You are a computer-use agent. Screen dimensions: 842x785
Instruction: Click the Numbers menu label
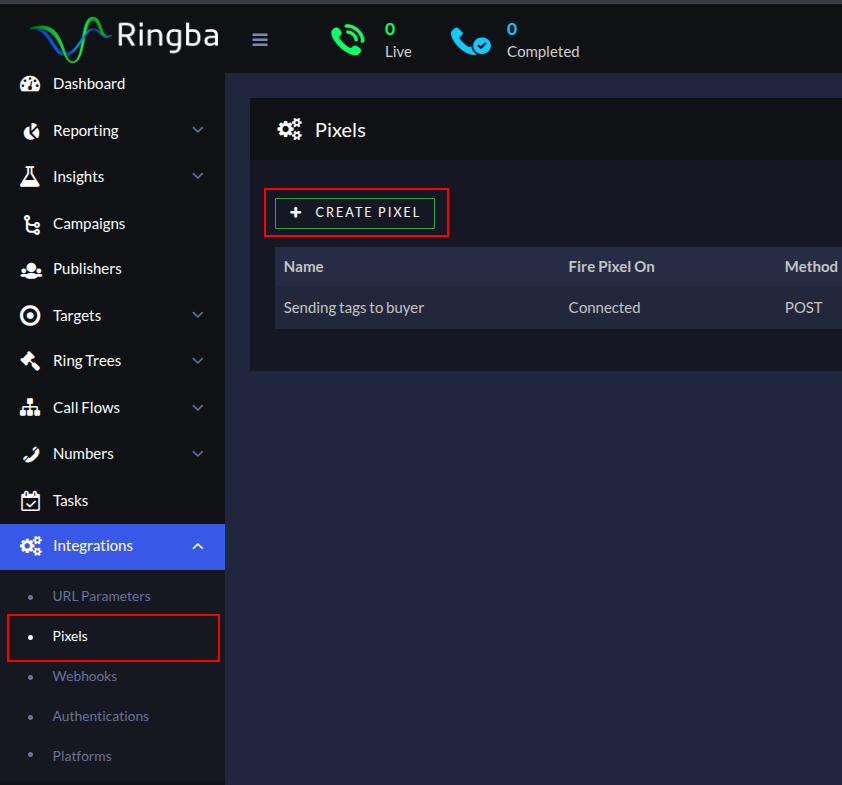[x=83, y=454]
